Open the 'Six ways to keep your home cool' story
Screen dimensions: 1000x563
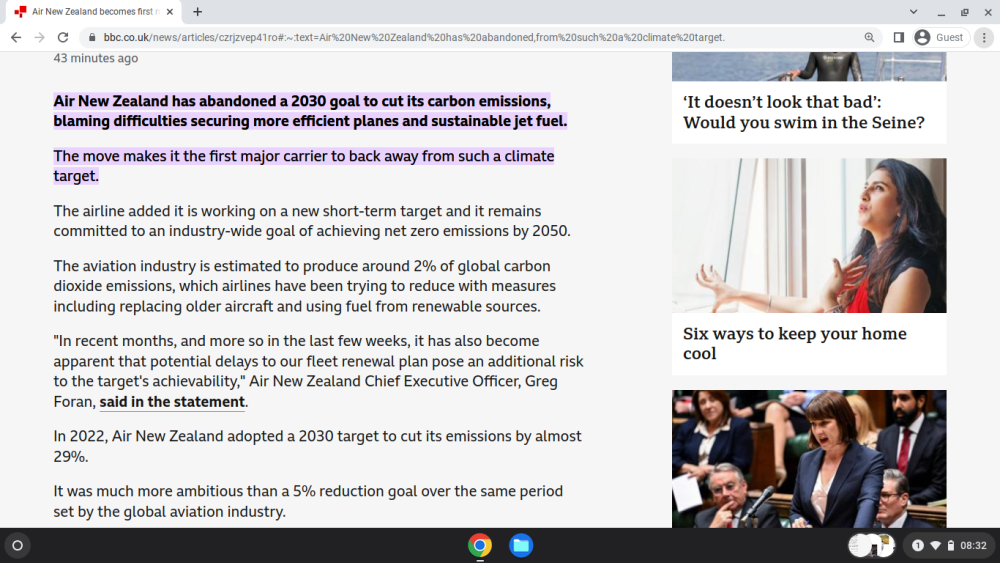795,344
